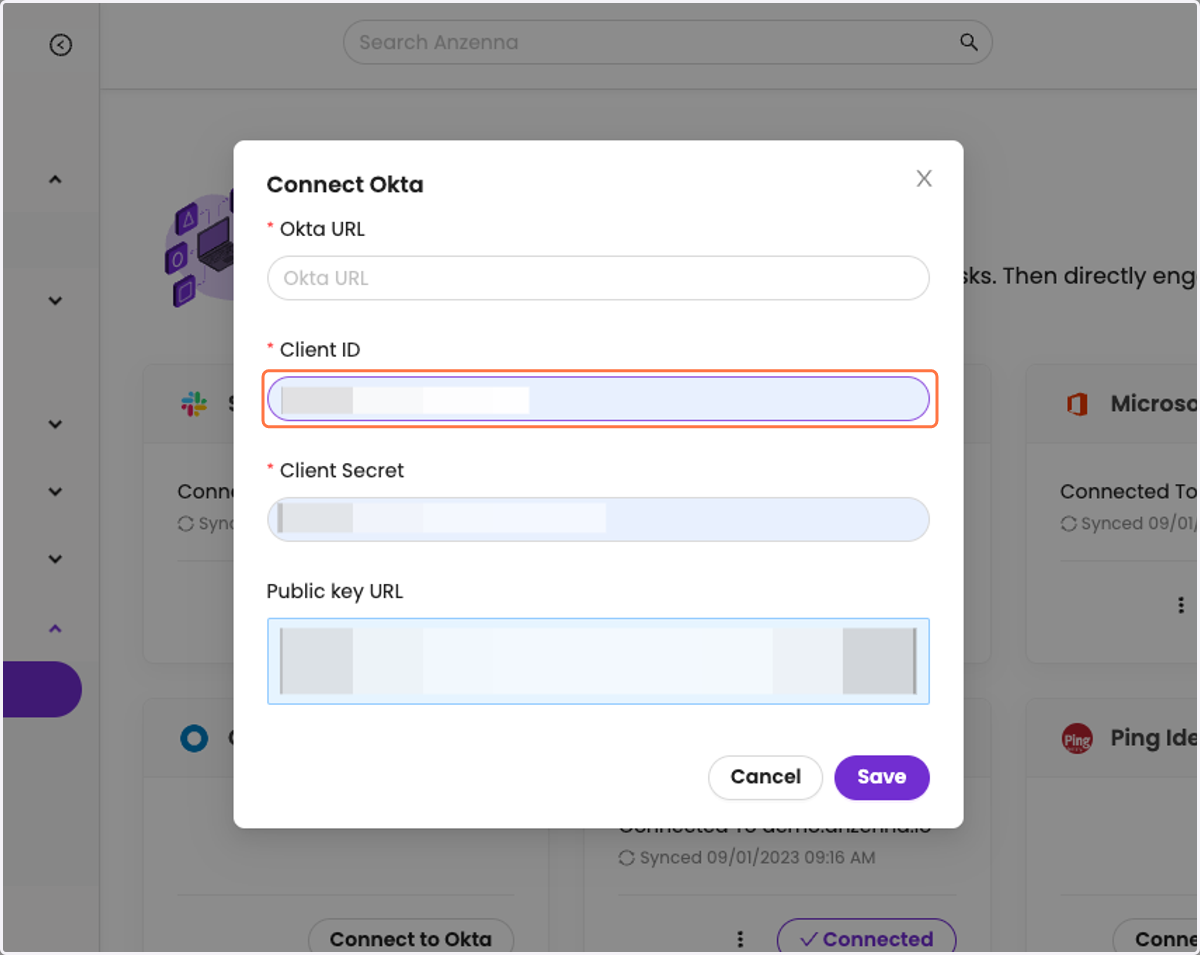
Task: Click the Client Secret label
Action: [x=342, y=471]
